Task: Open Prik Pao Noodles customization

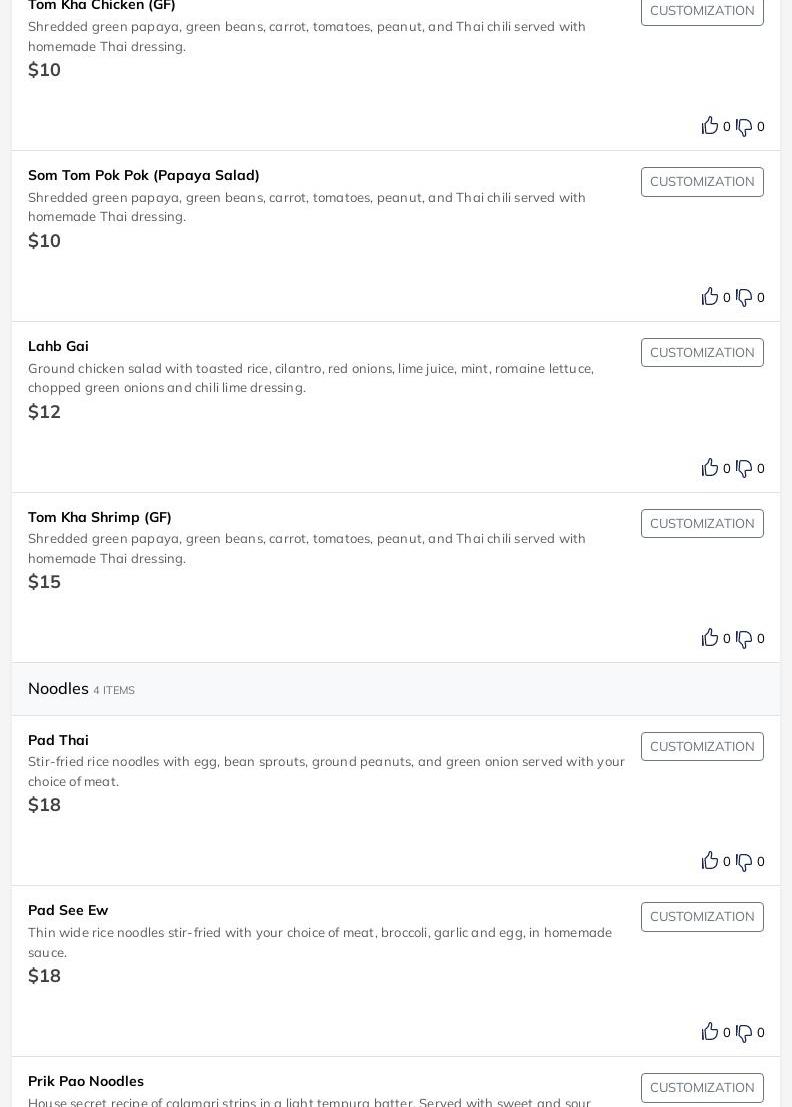Action: click(x=702, y=1088)
